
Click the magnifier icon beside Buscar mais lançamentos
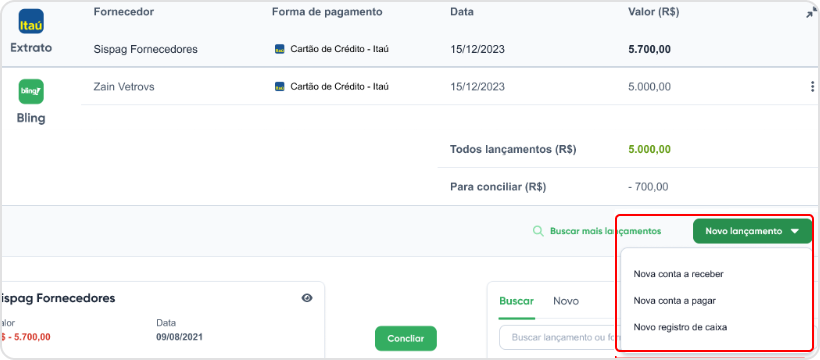point(538,231)
